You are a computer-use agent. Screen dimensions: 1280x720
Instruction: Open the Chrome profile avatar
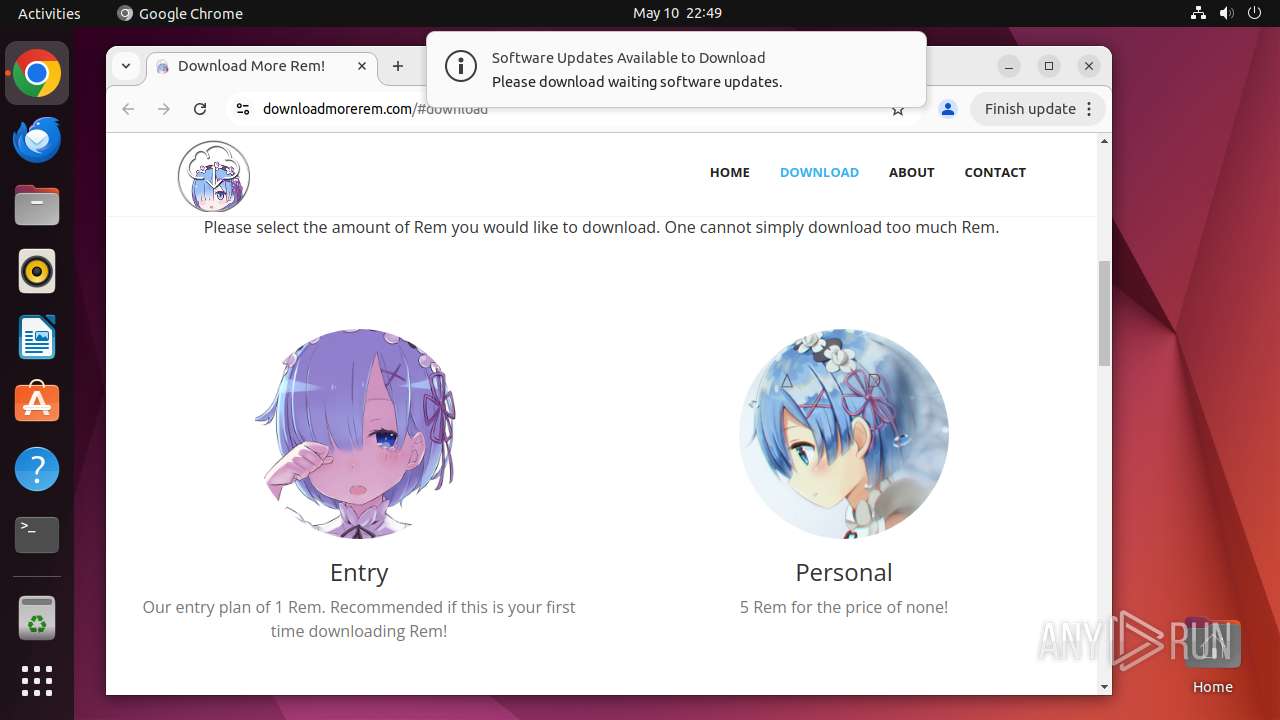948,109
